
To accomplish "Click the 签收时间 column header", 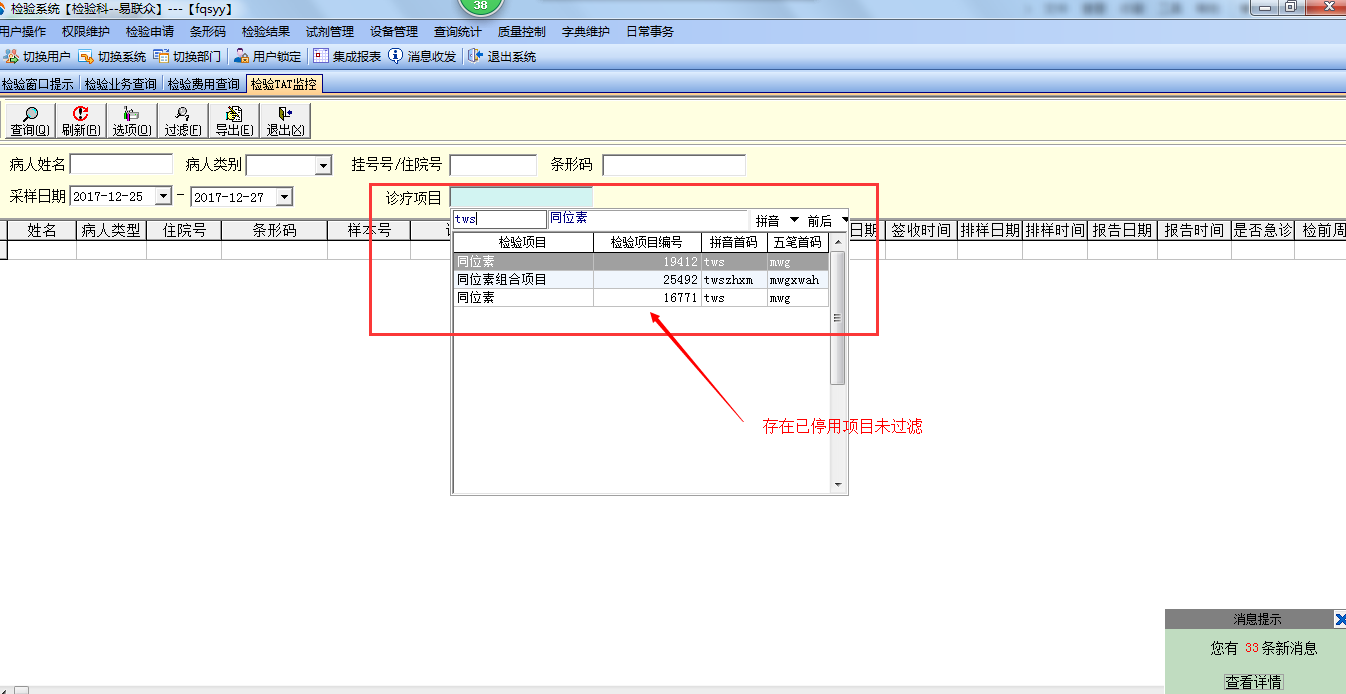I will pyautogui.click(x=920, y=230).
